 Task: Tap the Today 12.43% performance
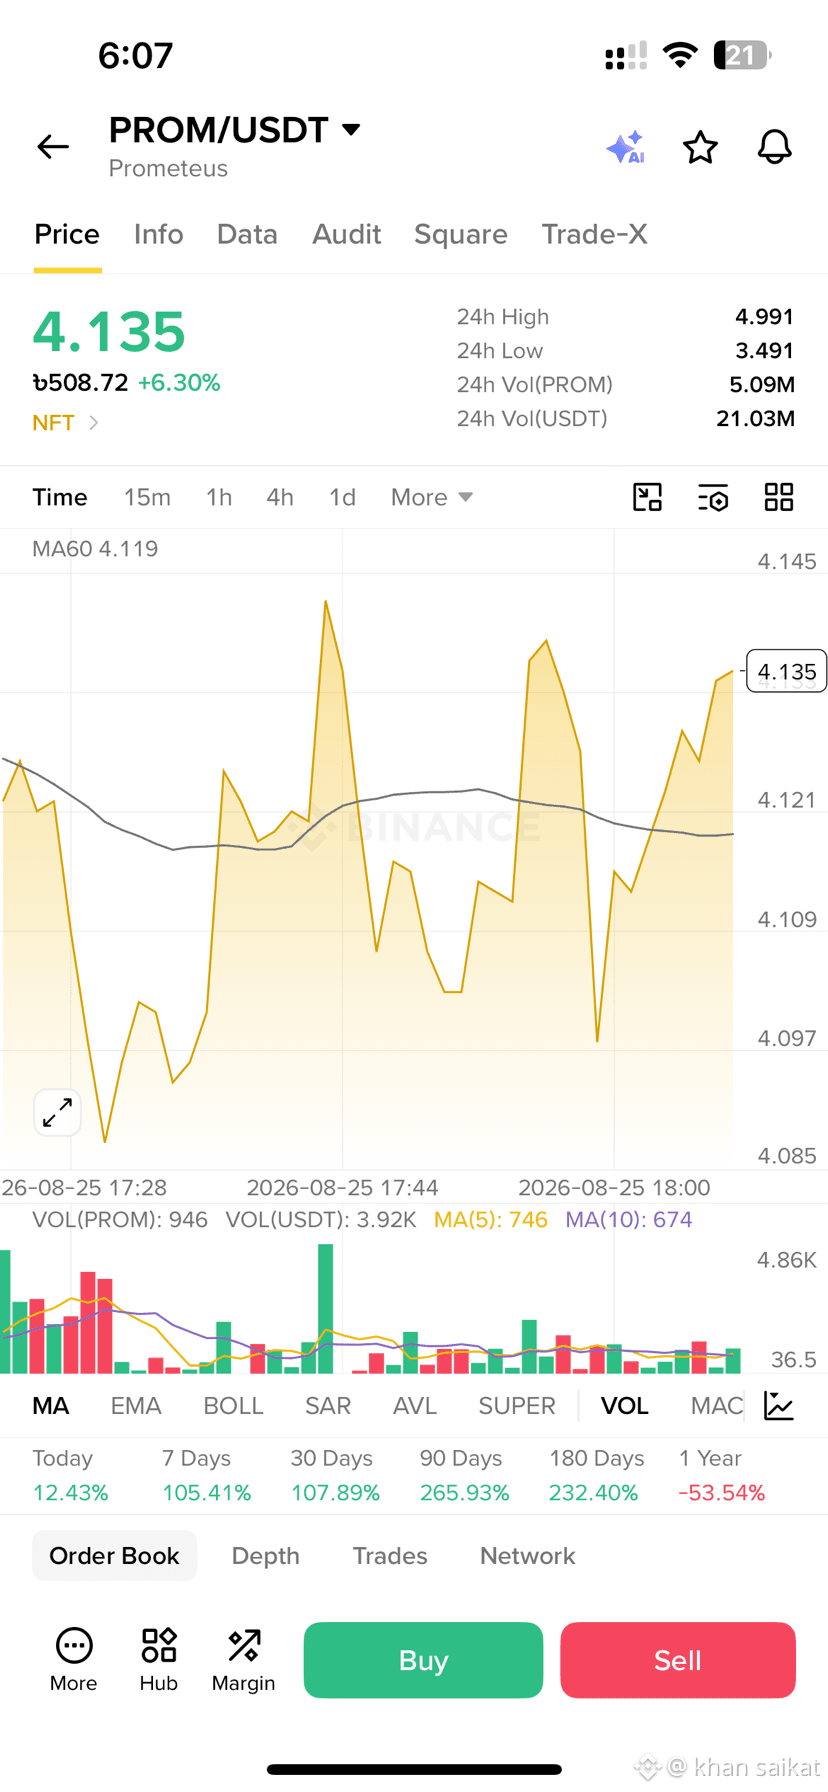point(70,1475)
